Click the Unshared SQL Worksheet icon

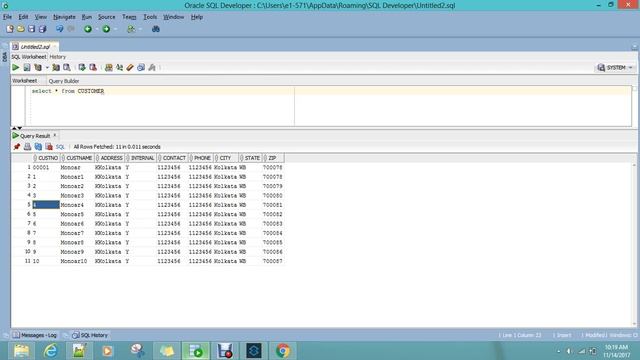[x=109, y=67]
